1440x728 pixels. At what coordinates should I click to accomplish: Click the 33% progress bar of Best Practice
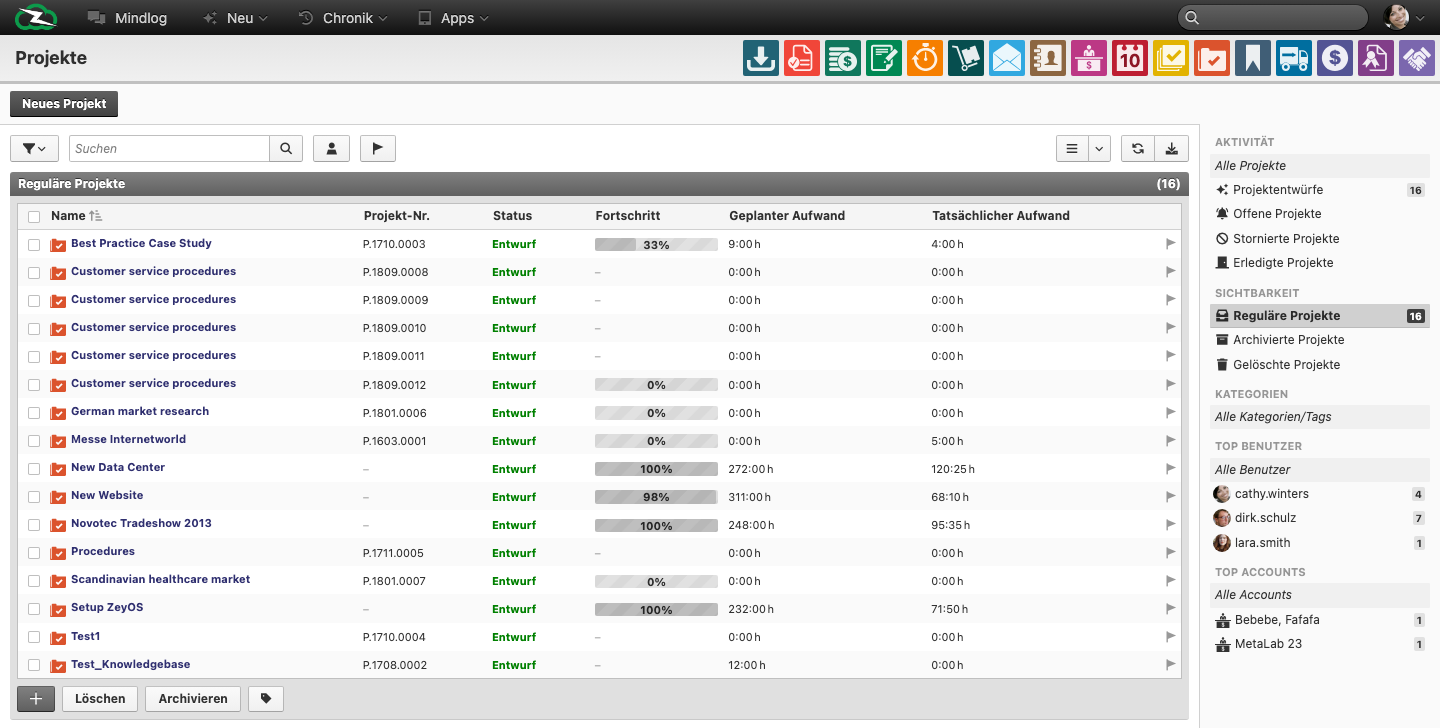656,244
